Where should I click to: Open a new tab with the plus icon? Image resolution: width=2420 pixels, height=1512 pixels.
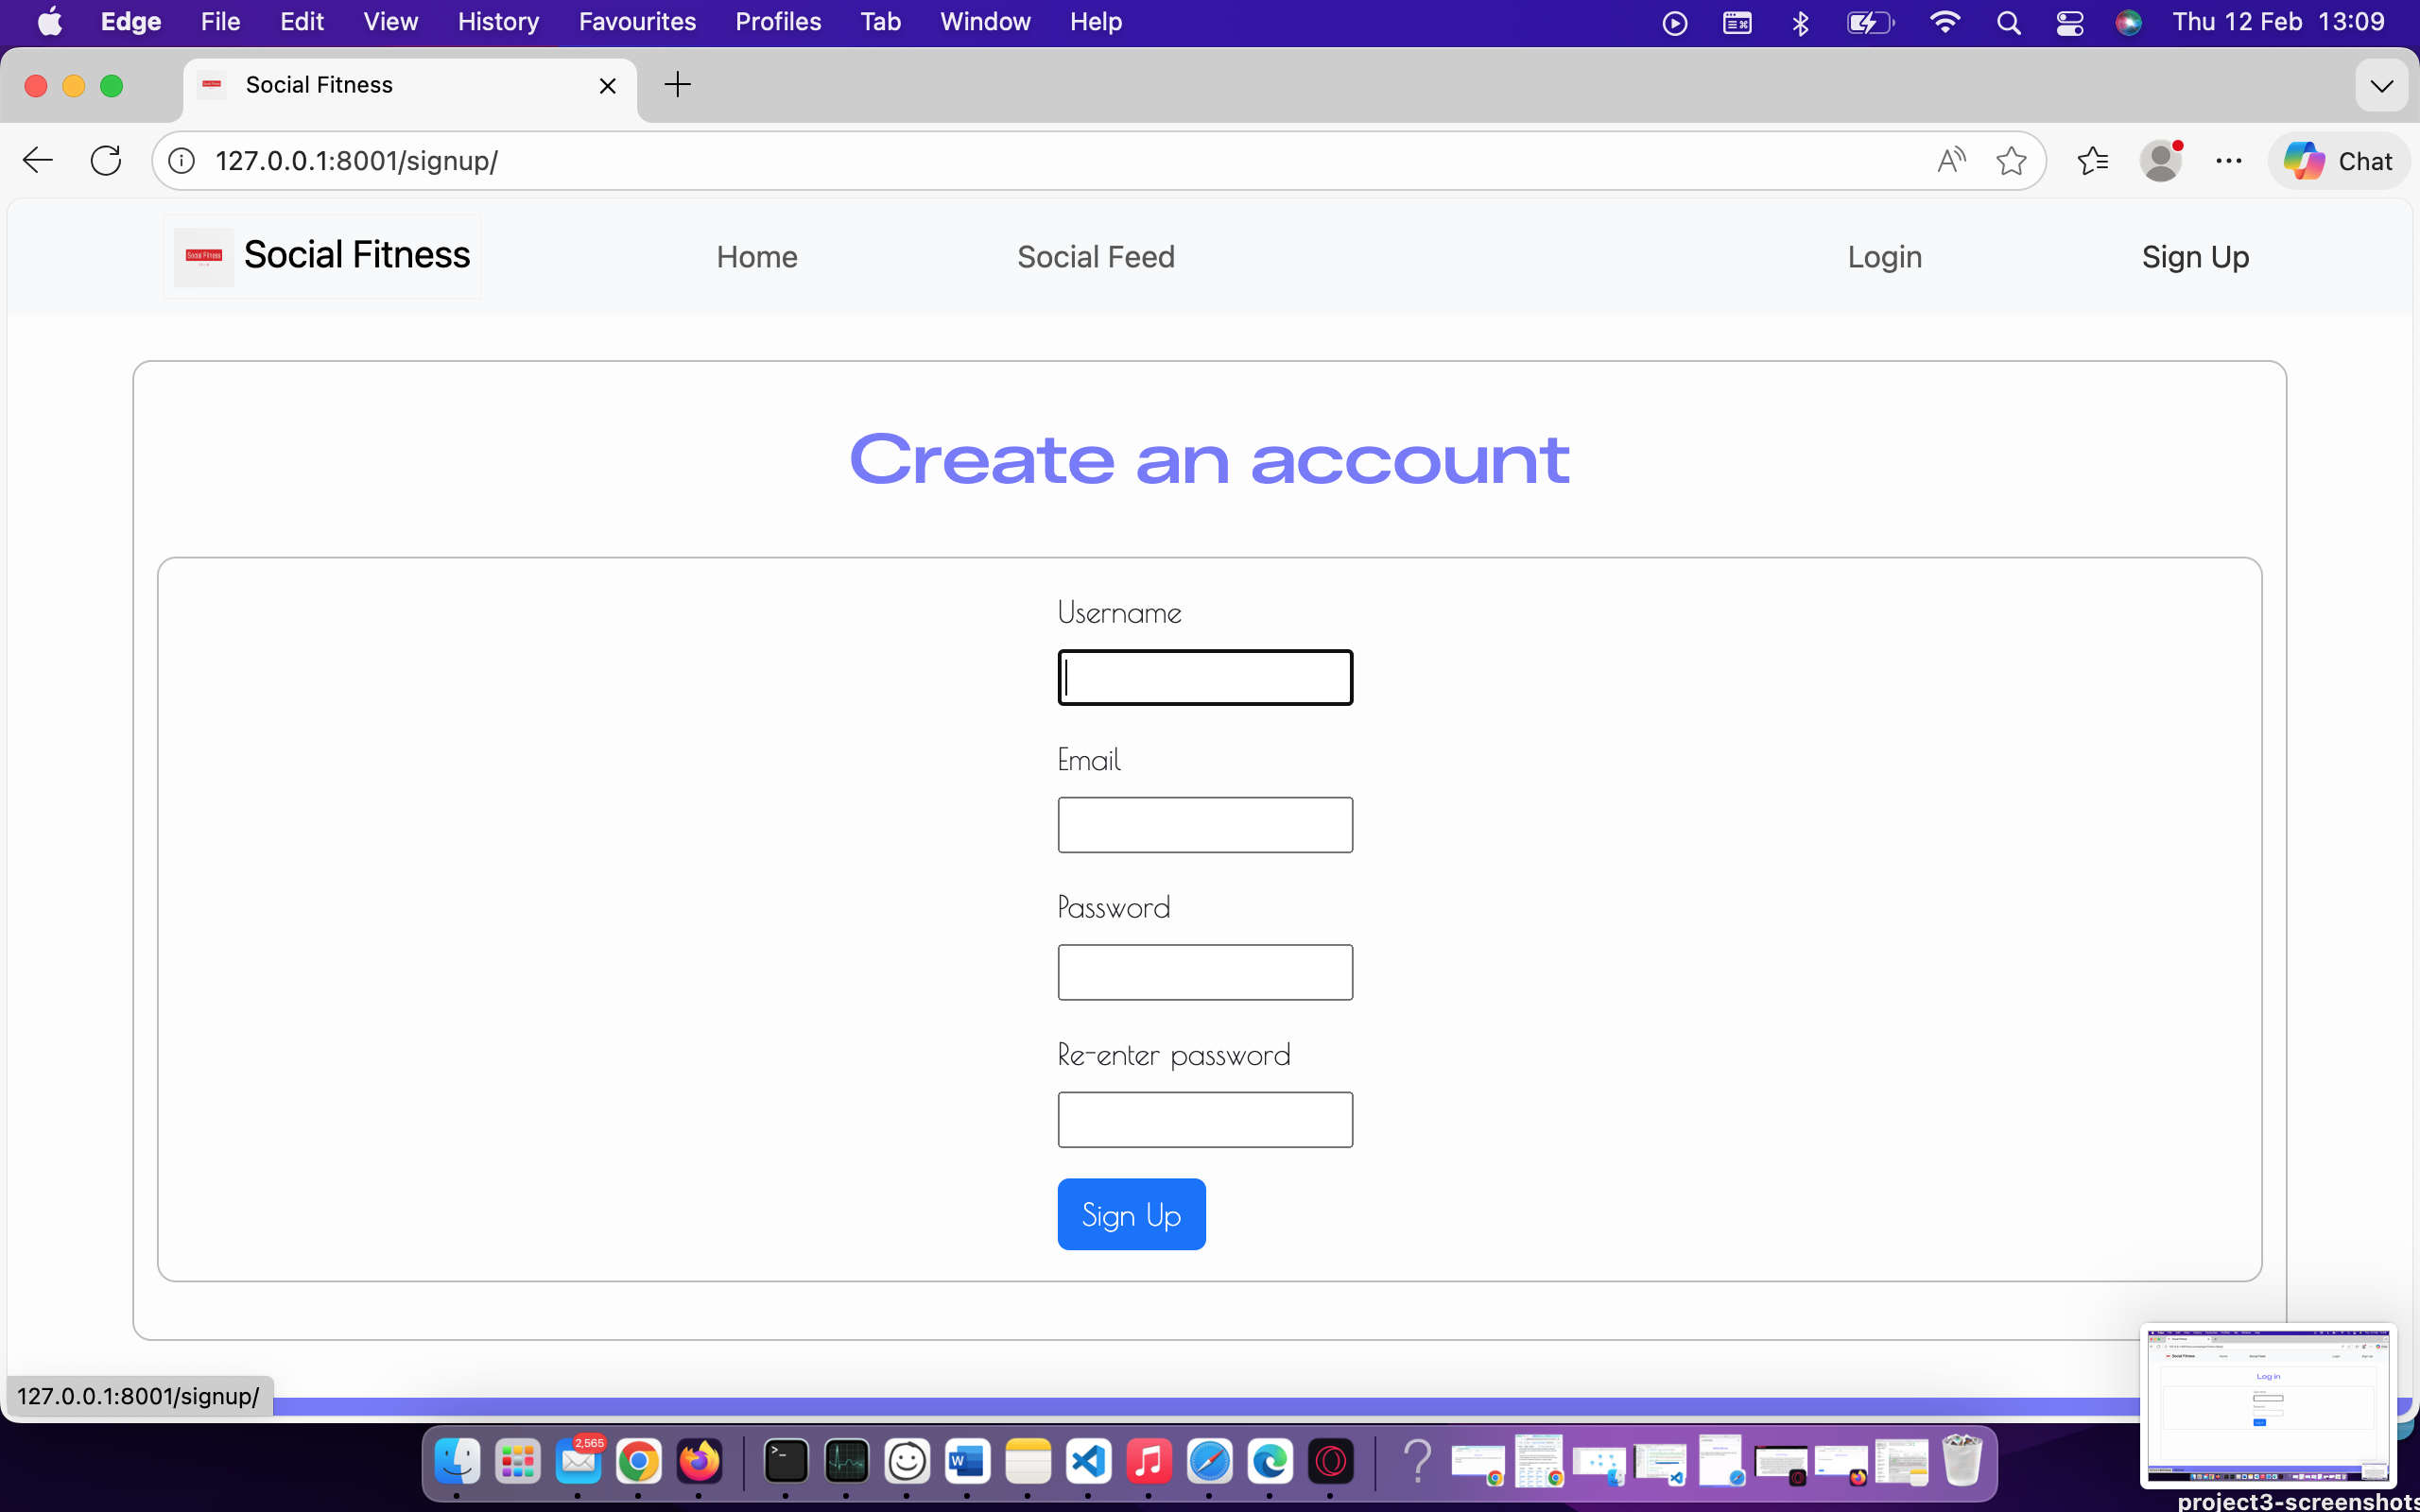pos(677,85)
